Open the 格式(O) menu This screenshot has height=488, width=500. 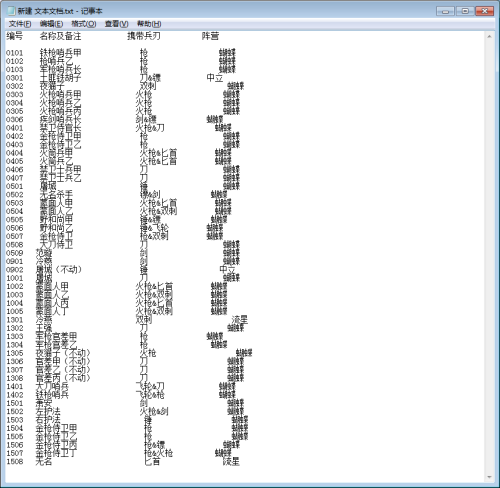pyautogui.click(x=84, y=24)
